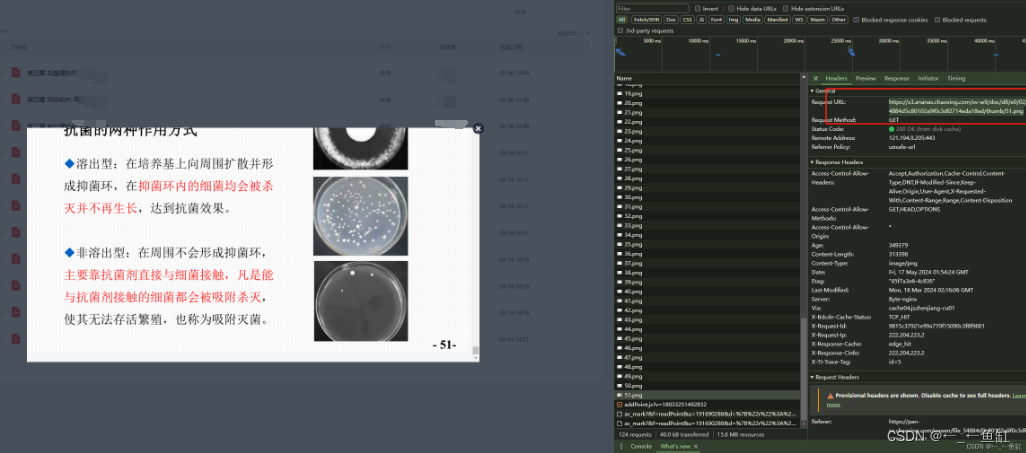The width and height of the screenshot is (1026, 453).
Task: Select the 33.png request
Action: point(707,225)
